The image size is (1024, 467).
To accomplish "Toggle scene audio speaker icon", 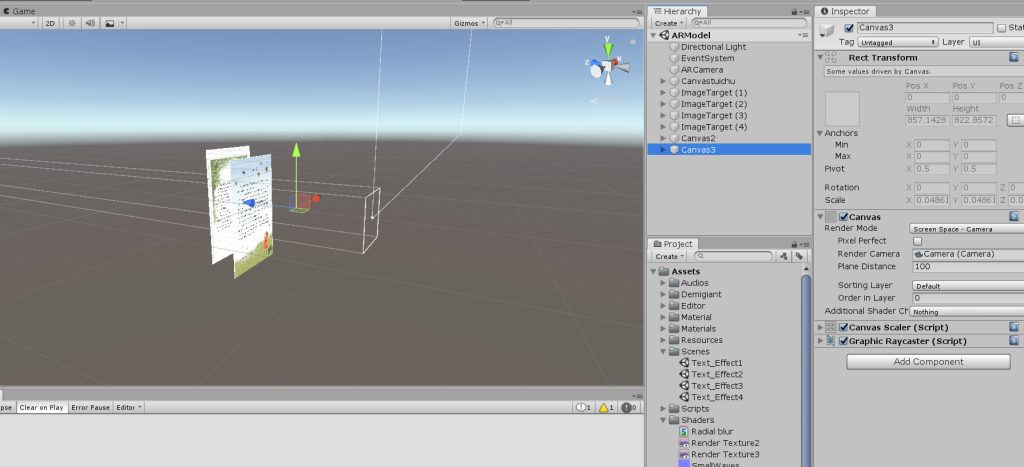I will click(90, 23).
